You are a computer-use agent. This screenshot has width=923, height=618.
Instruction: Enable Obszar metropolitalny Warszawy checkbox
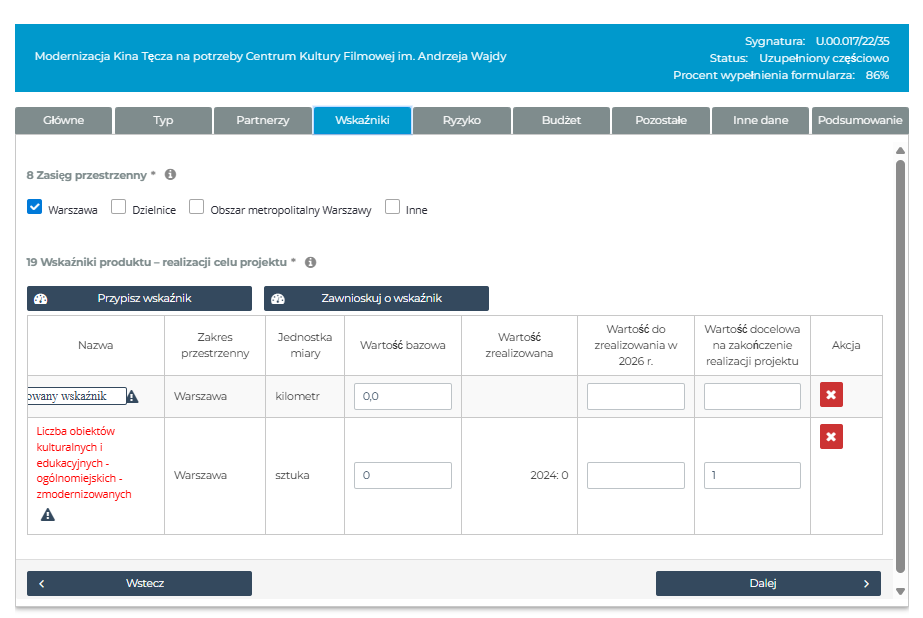(x=197, y=207)
